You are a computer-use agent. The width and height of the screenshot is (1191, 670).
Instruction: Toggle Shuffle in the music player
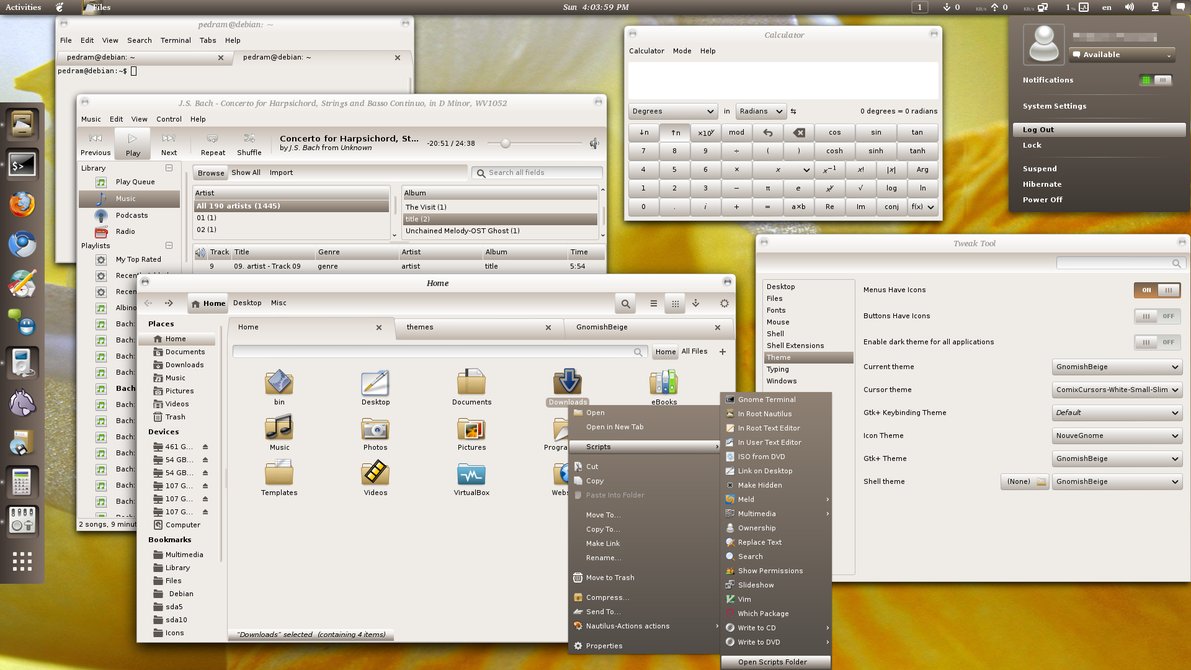point(249,144)
